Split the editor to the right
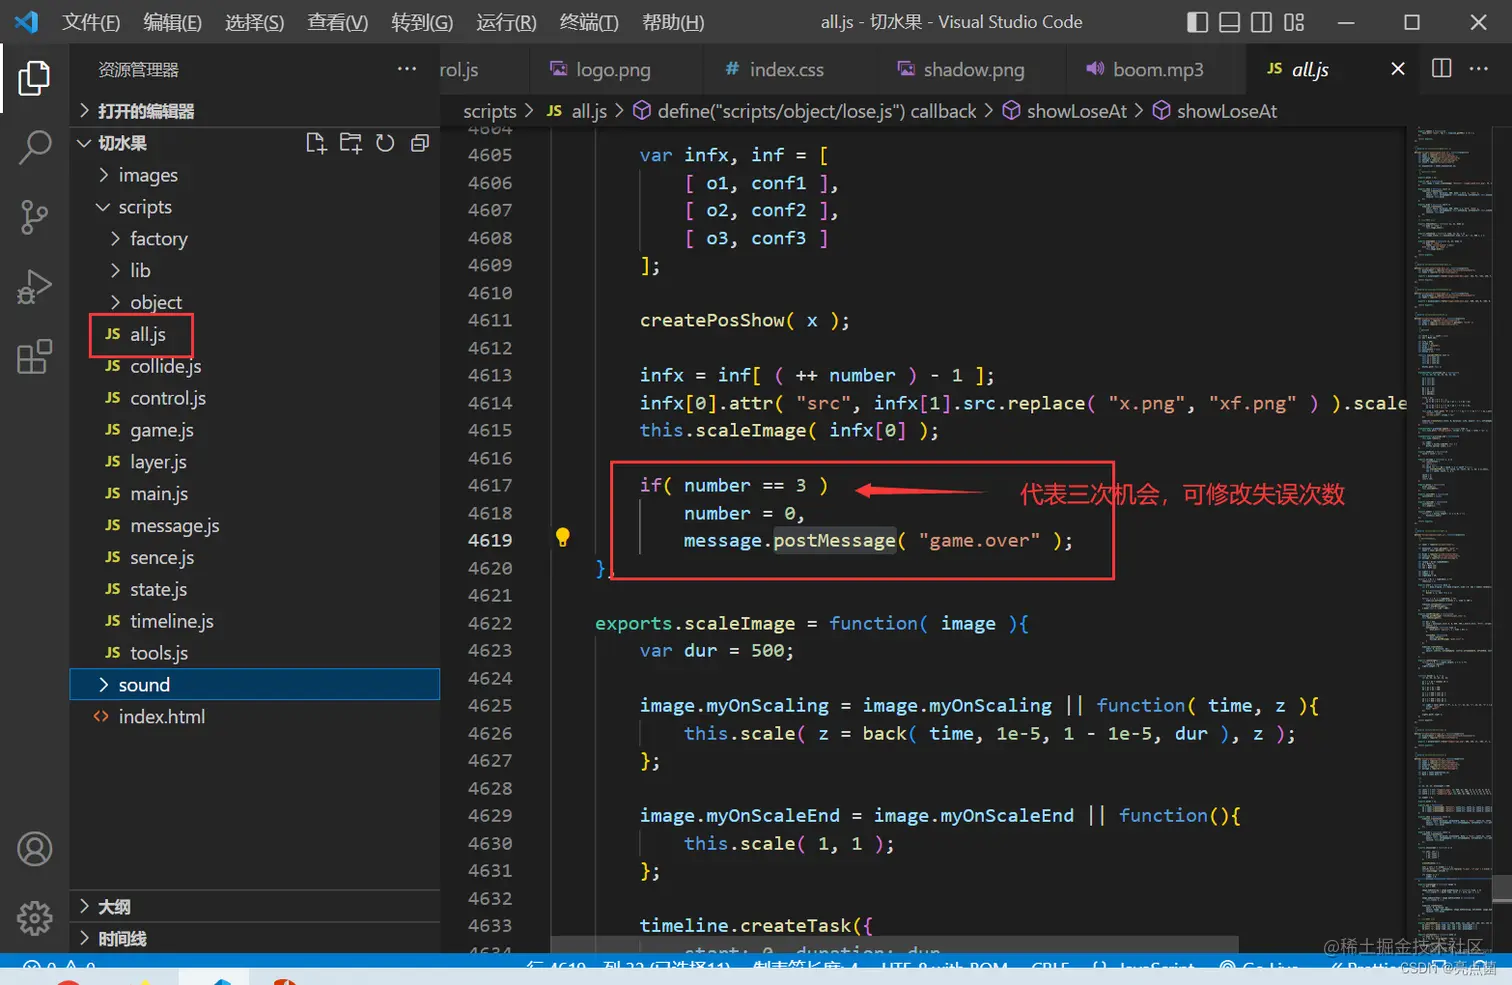Screen dimensions: 1512x985 pos(1441,68)
